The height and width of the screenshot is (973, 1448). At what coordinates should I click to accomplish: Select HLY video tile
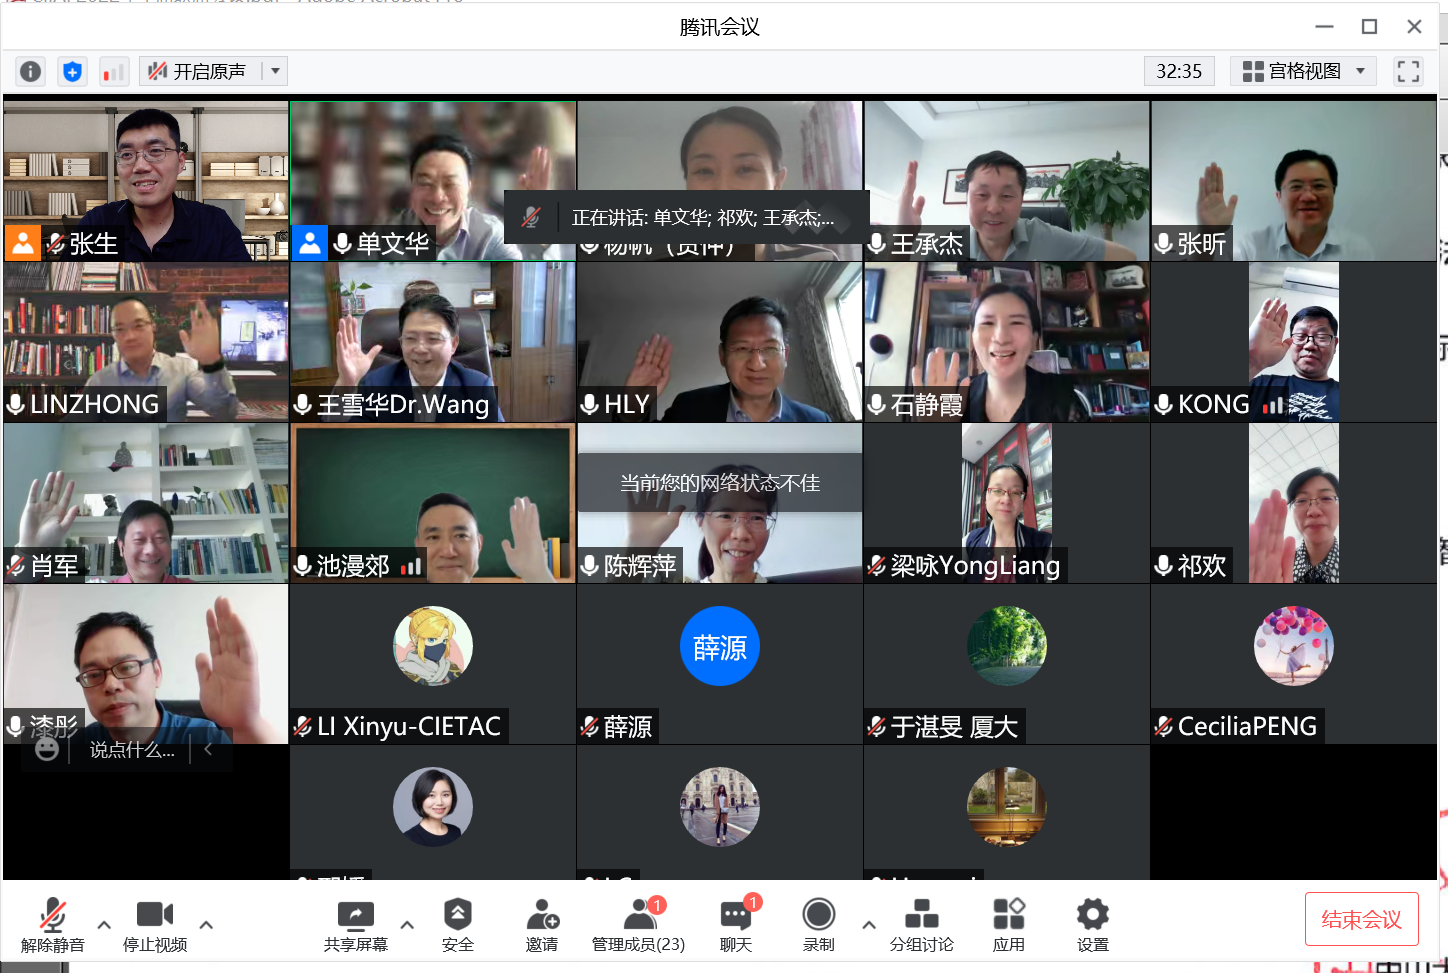point(720,342)
